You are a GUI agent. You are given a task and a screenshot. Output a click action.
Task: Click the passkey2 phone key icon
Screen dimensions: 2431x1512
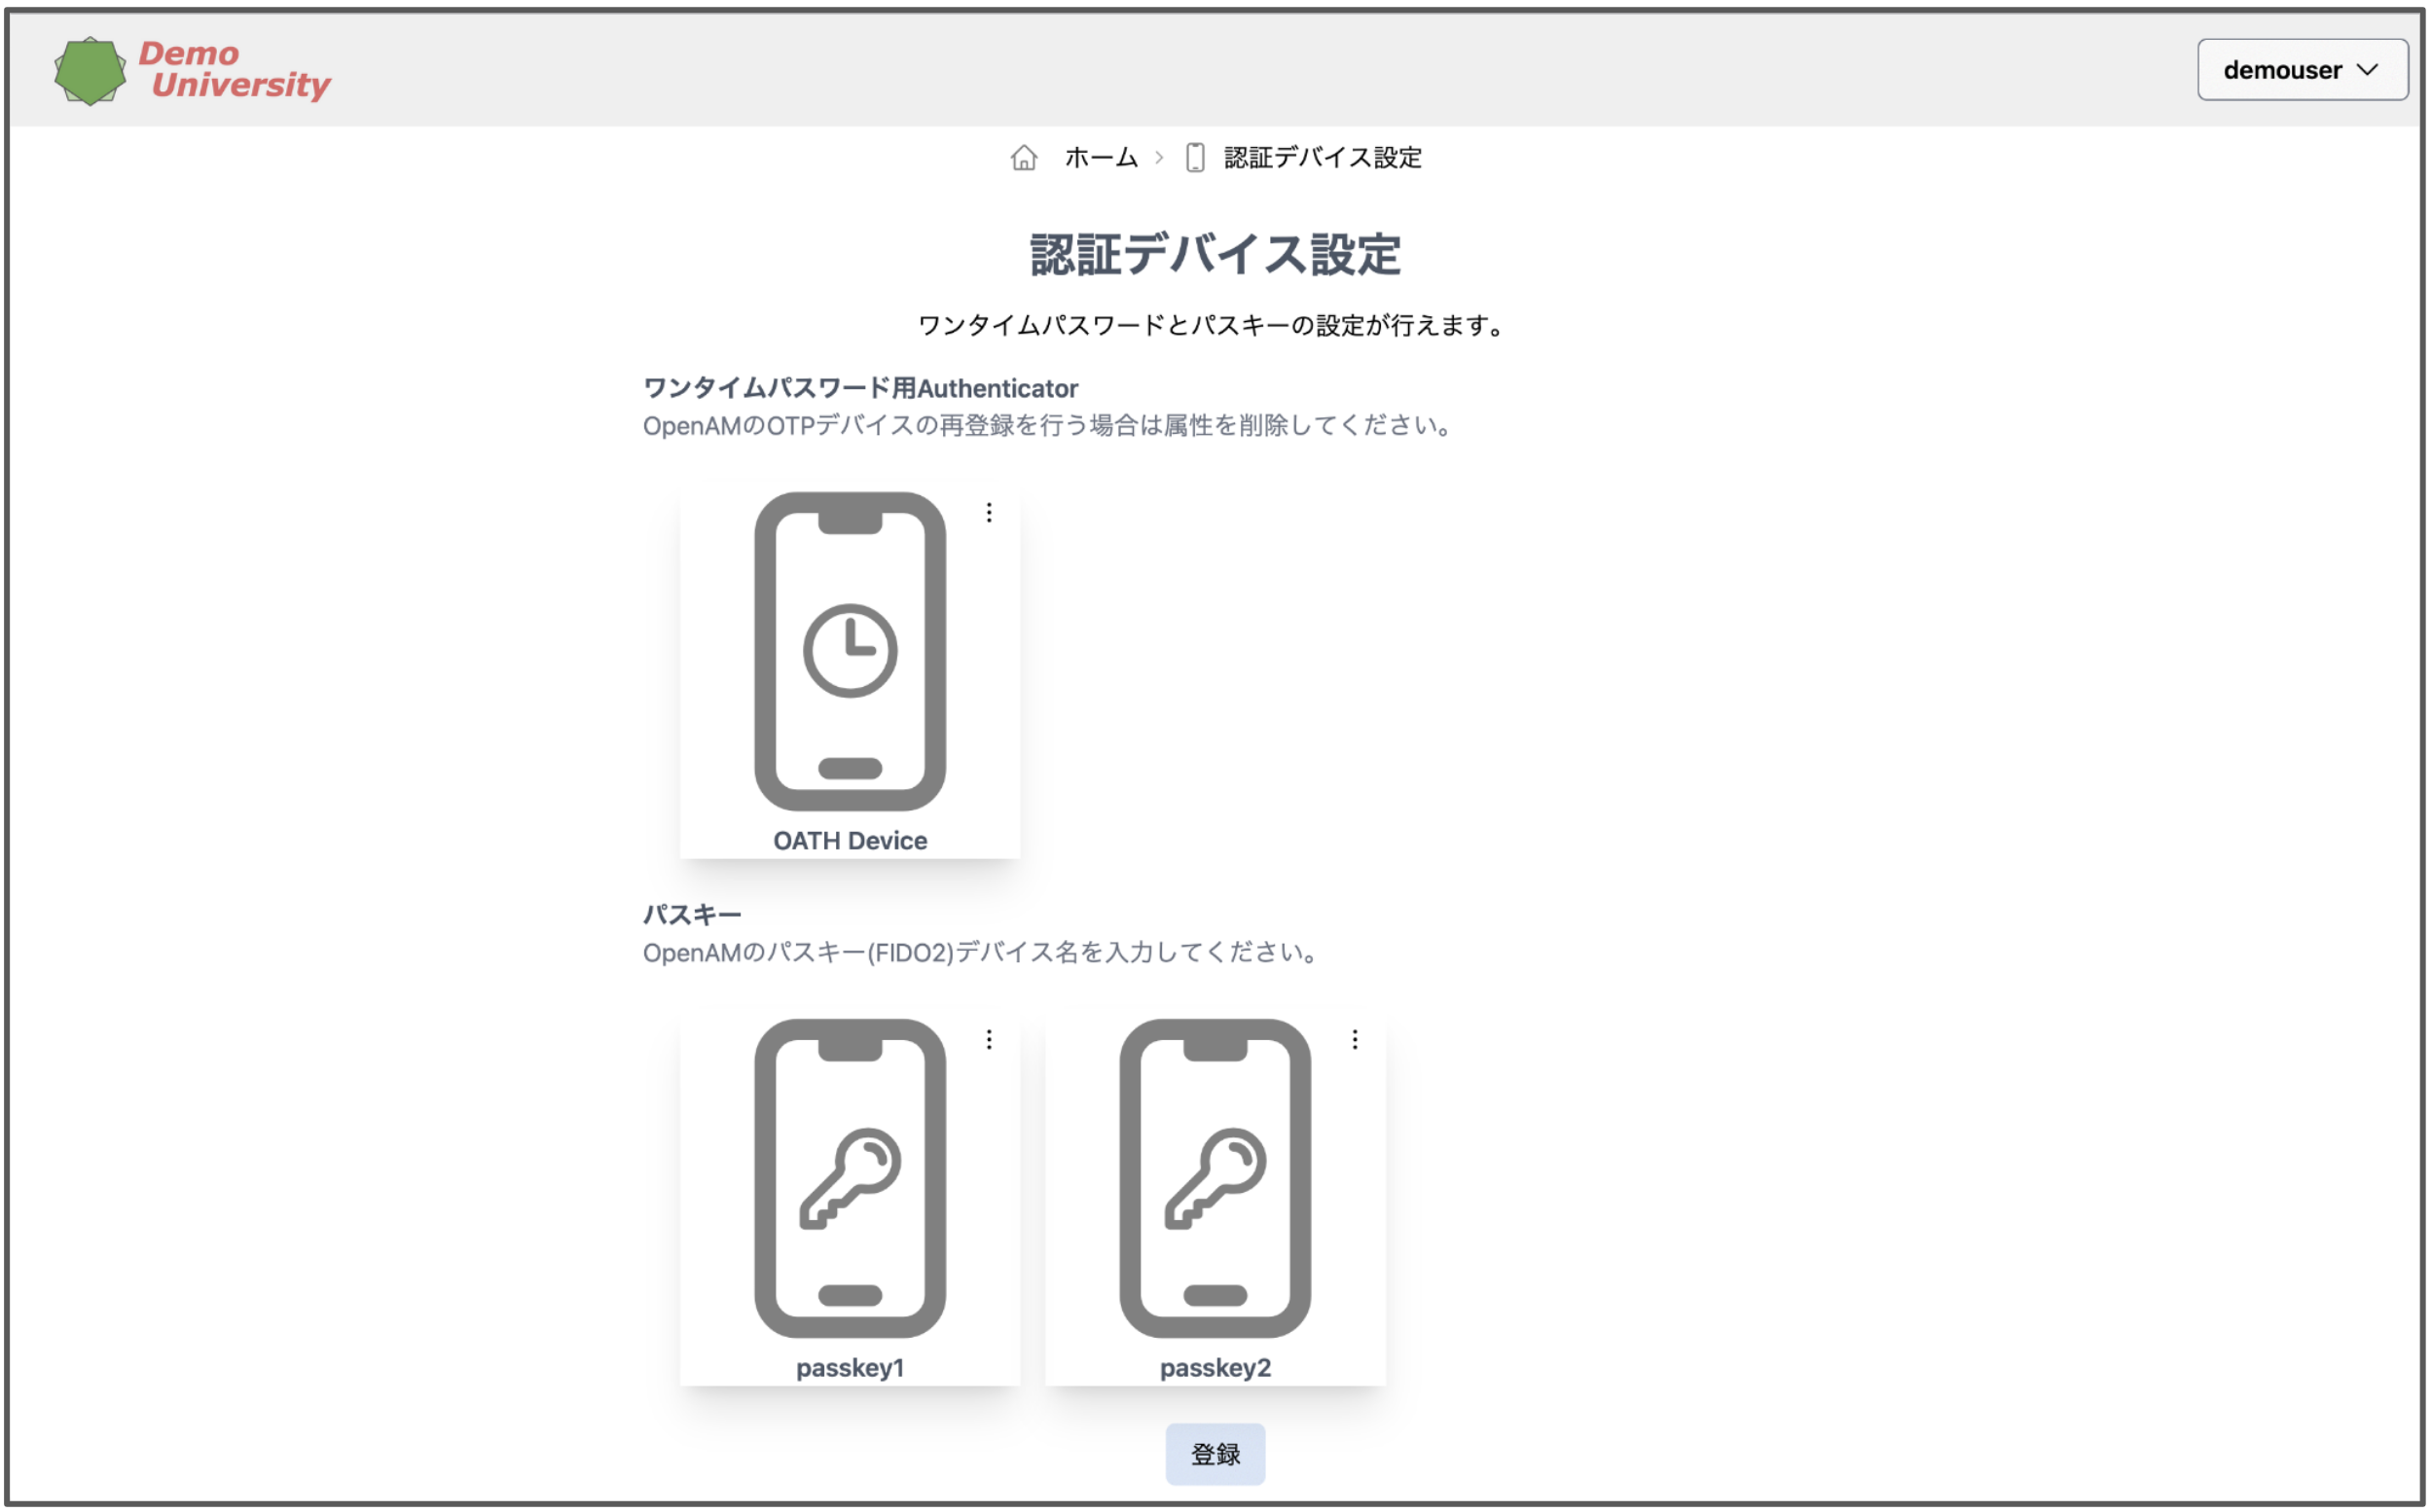tap(1214, 1178)
